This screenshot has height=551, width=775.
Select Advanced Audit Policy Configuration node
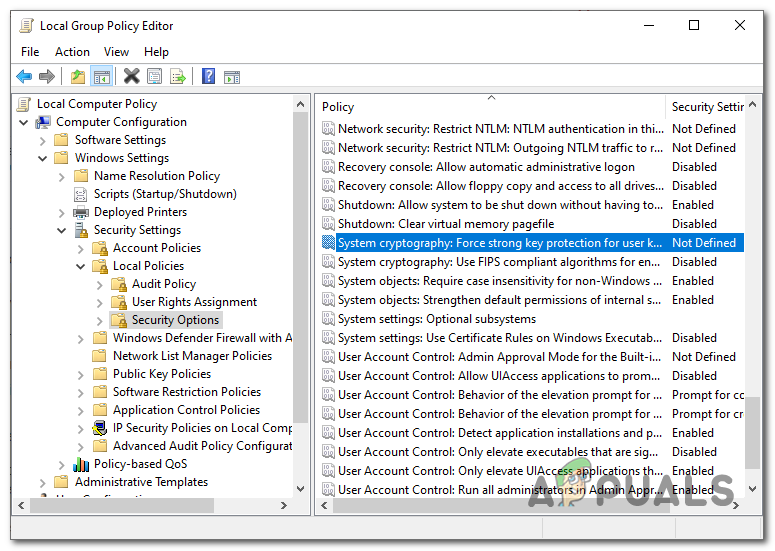coord(202,446)
